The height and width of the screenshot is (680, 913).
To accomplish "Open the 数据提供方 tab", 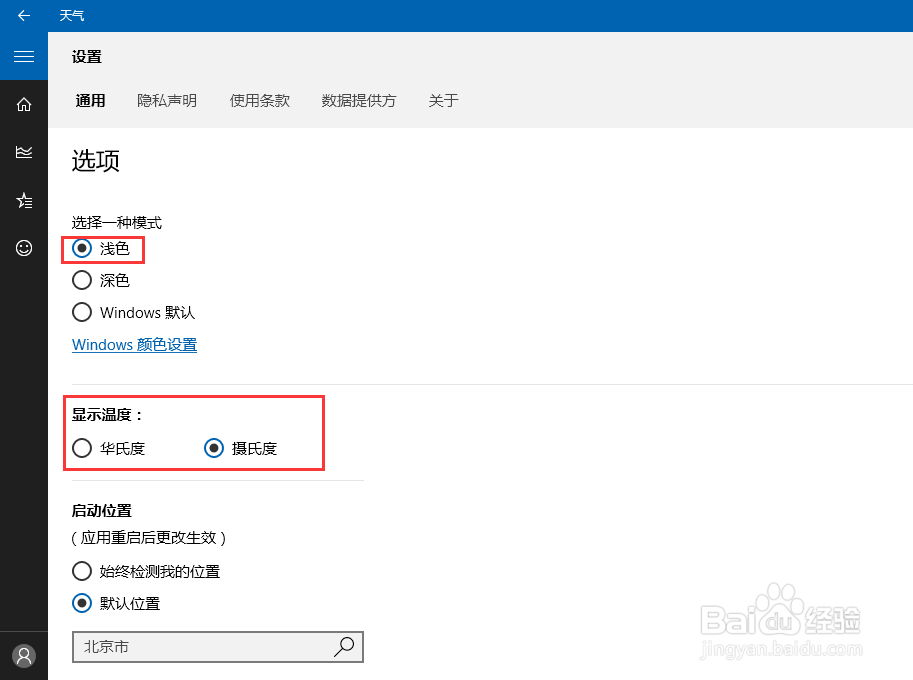I will click(x=359, y=100).
